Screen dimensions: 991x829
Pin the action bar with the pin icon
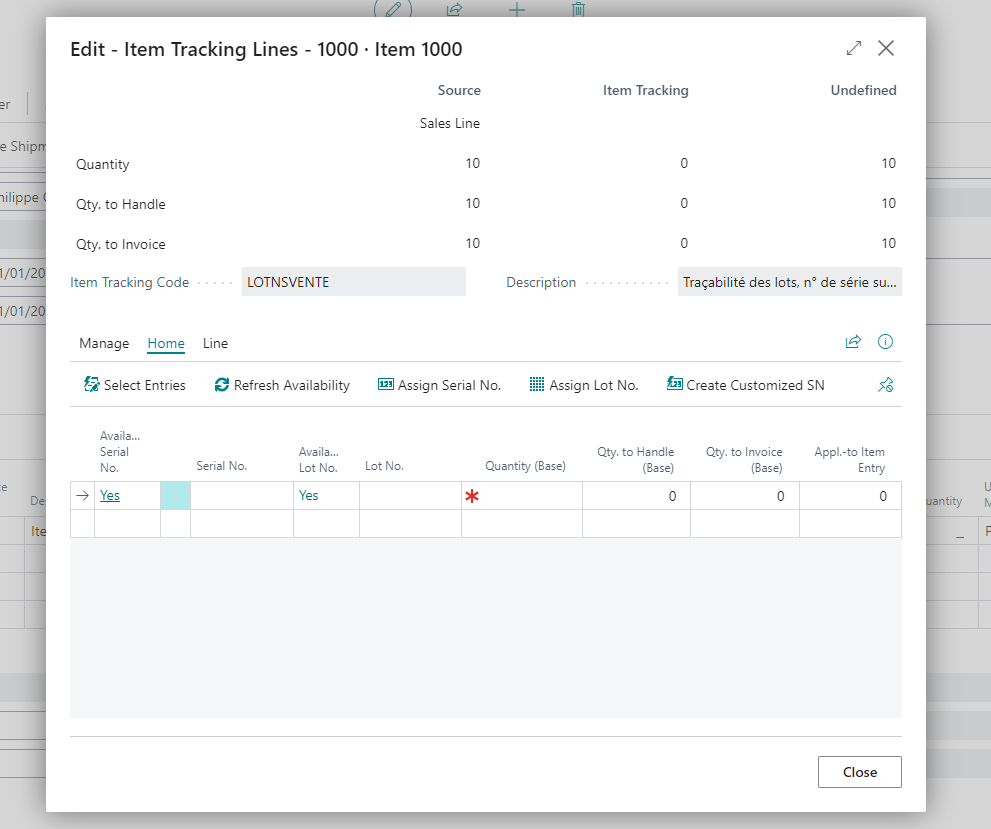pos(885,385)
